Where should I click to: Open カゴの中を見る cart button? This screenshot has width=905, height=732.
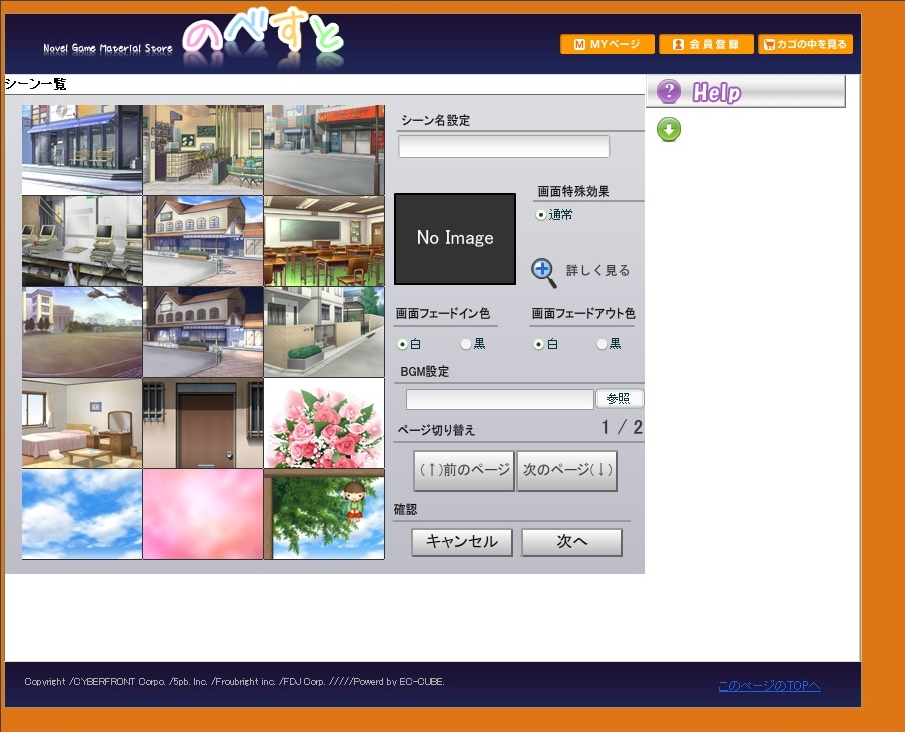pos(806,44)
